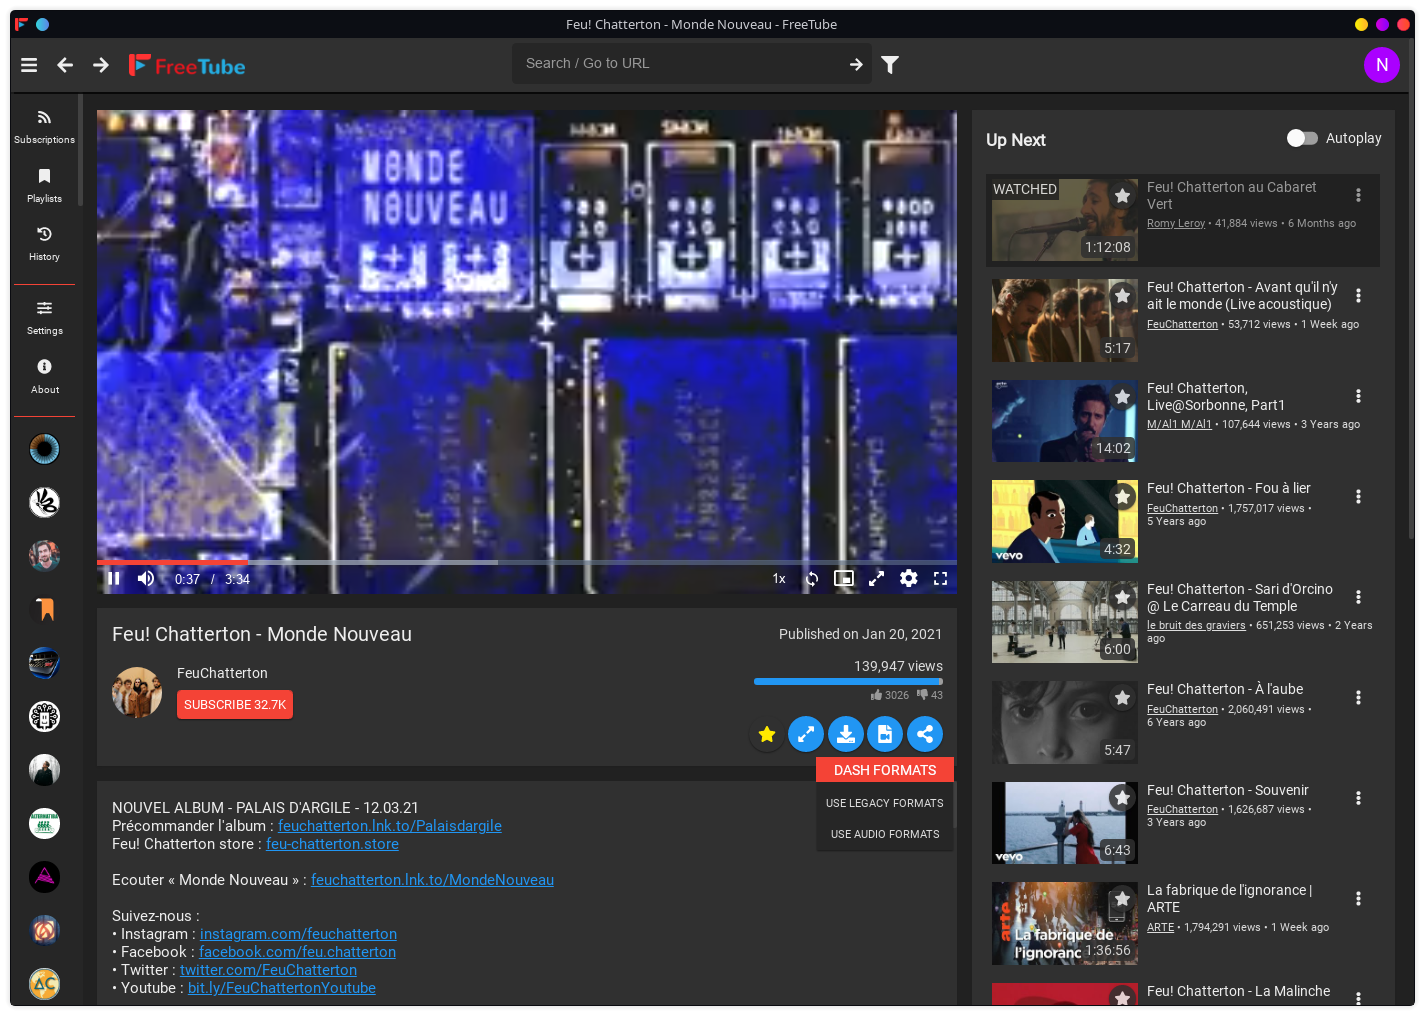1425x1016 pixels.
Task: Open the Romy Leroy channel link
Action: point(1176,224)
